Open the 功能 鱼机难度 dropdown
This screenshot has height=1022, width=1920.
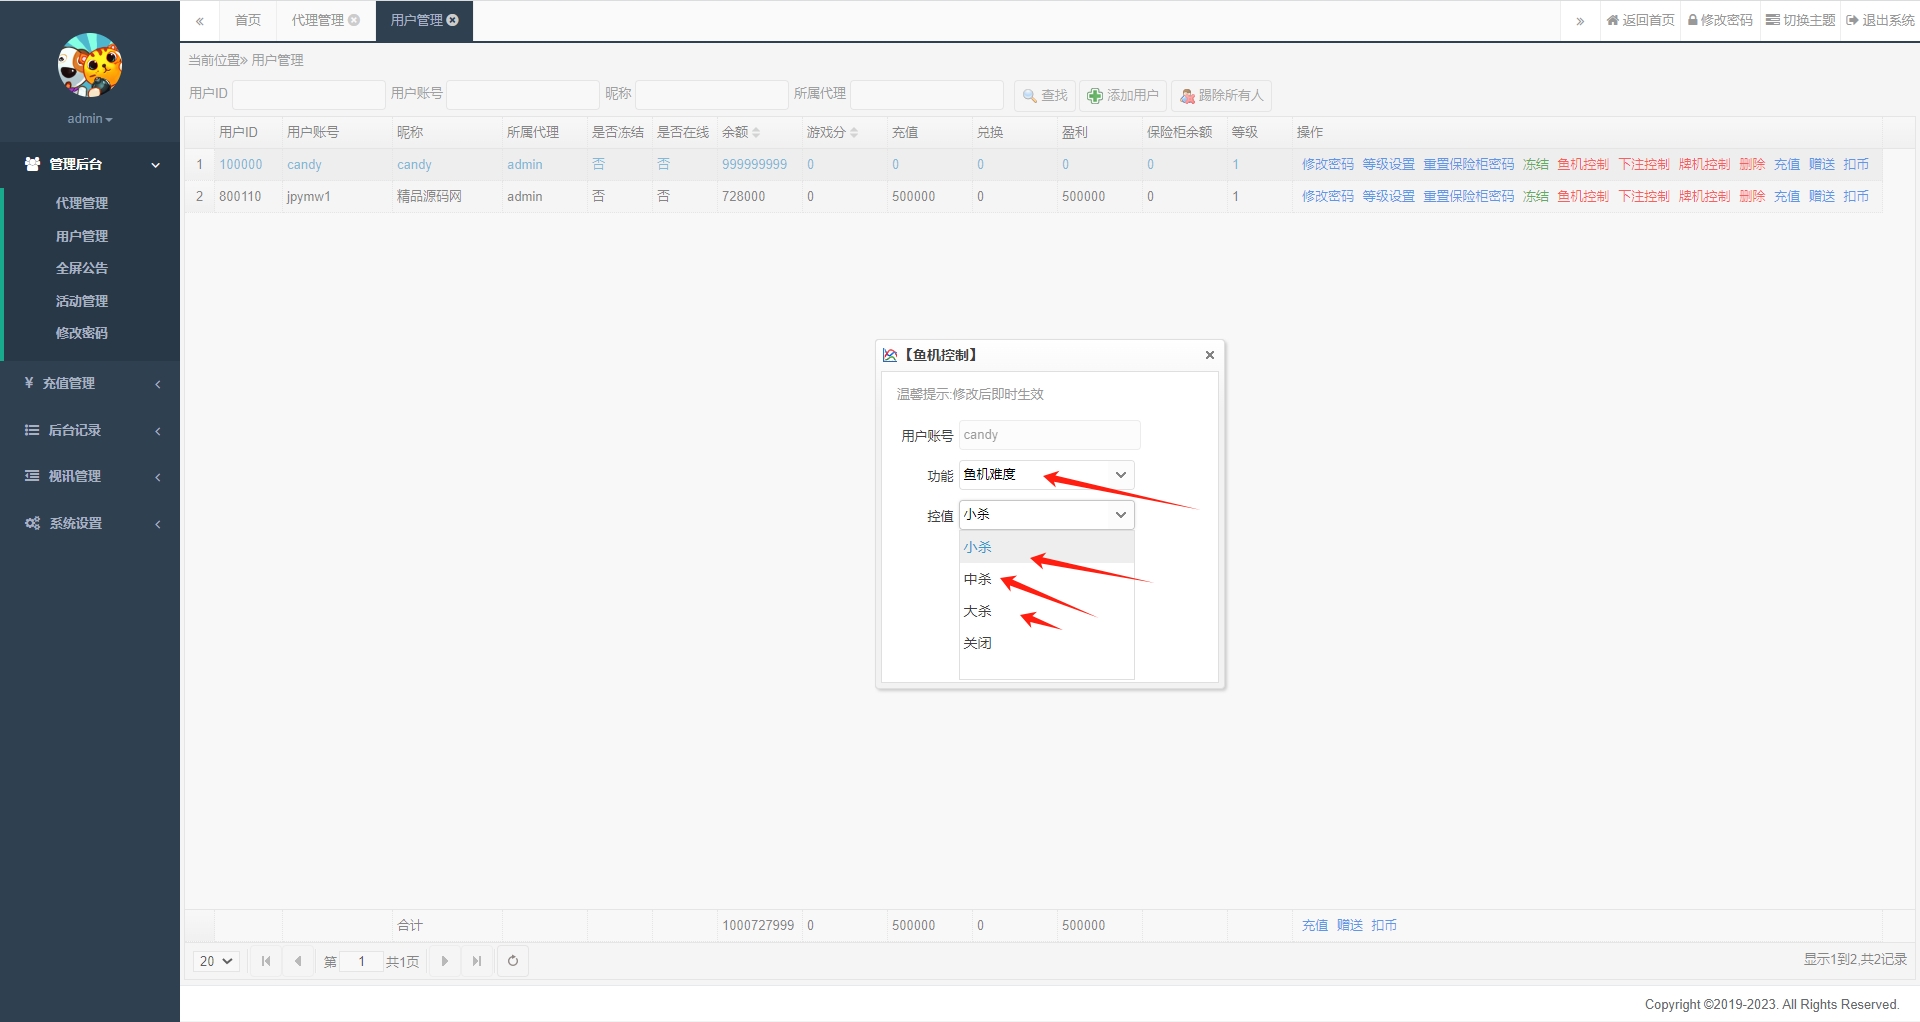coord(1046,475)
